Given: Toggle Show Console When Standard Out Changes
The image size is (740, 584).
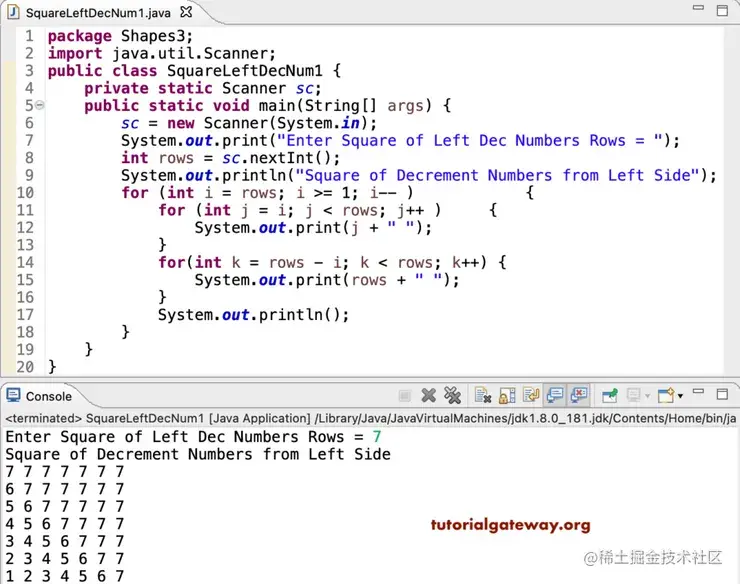Looking at the screenshot, I should [555, 395].
